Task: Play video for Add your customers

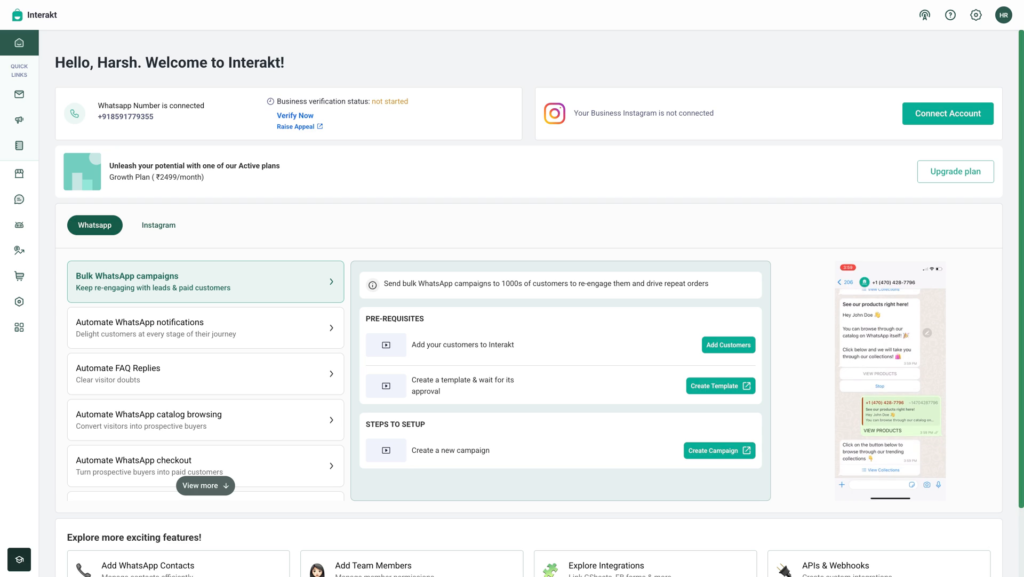Action: (386, 345)
